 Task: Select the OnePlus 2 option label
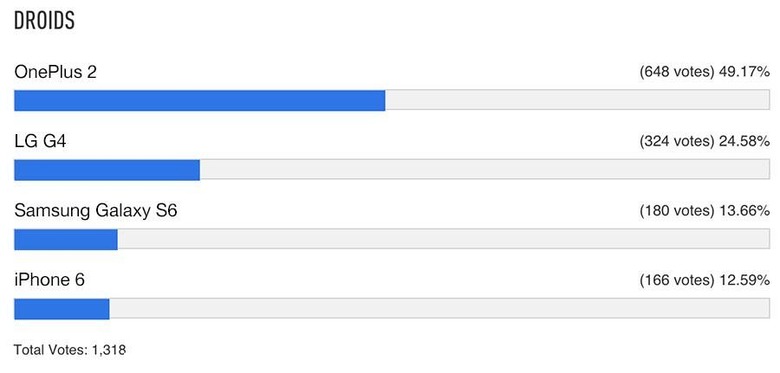pyautogui.click(x=55, y=73)
